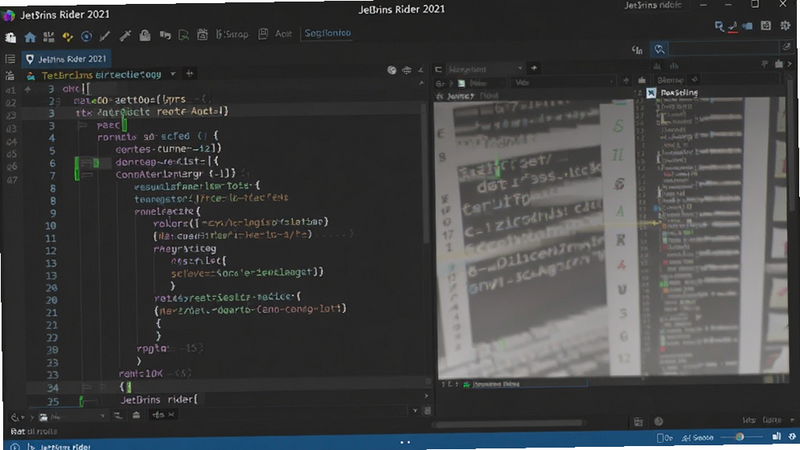Click the padlock icon in the toolbar

click(x=145, y=35)
